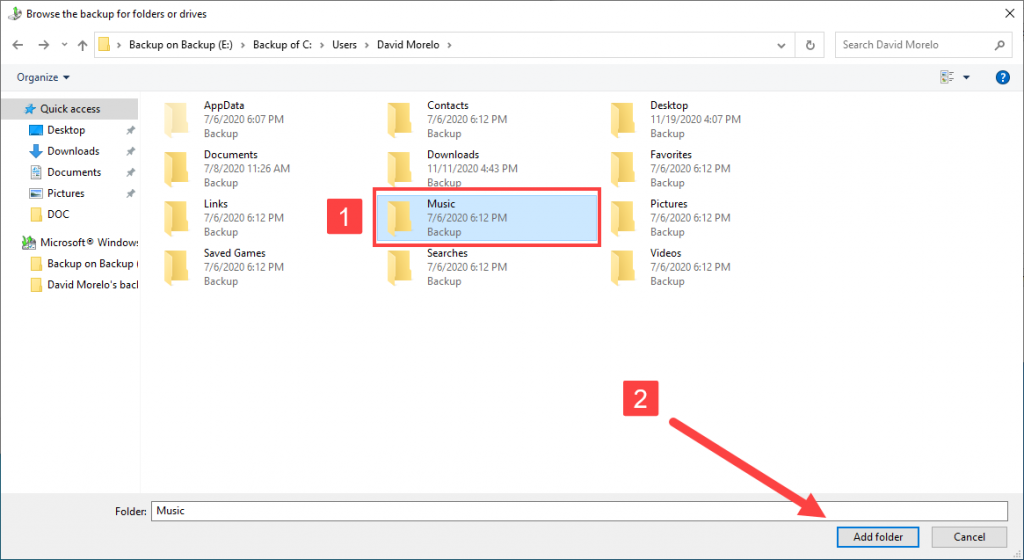Click the pin icon beside sidebar Pictures
This screenshot has width=1024, height=560.
(x=130, y=194)
